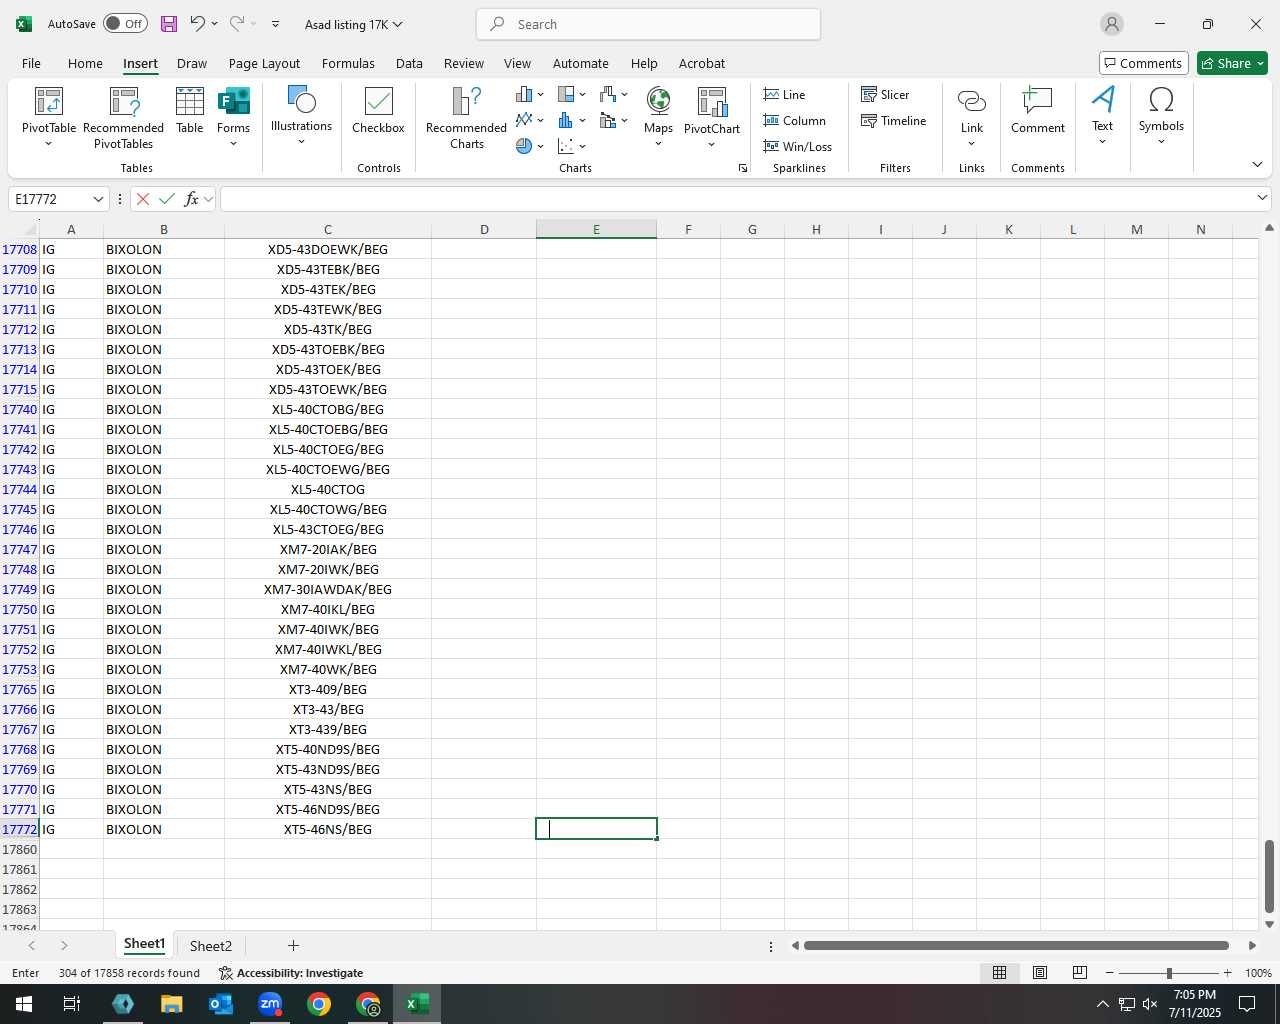Switch to the Review tab
1280x1024 pixels.
[464, 63]
